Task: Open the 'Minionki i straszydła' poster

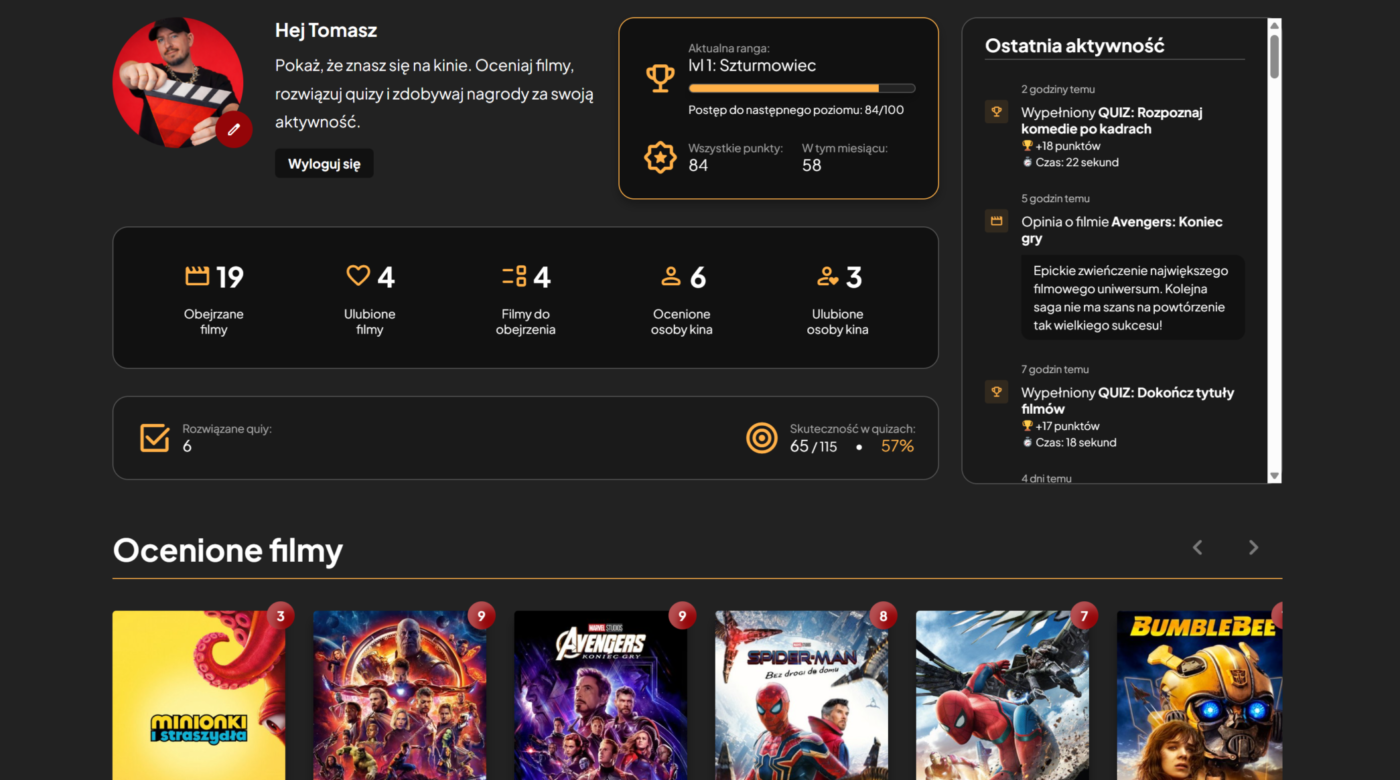Action: coord(199,696)
